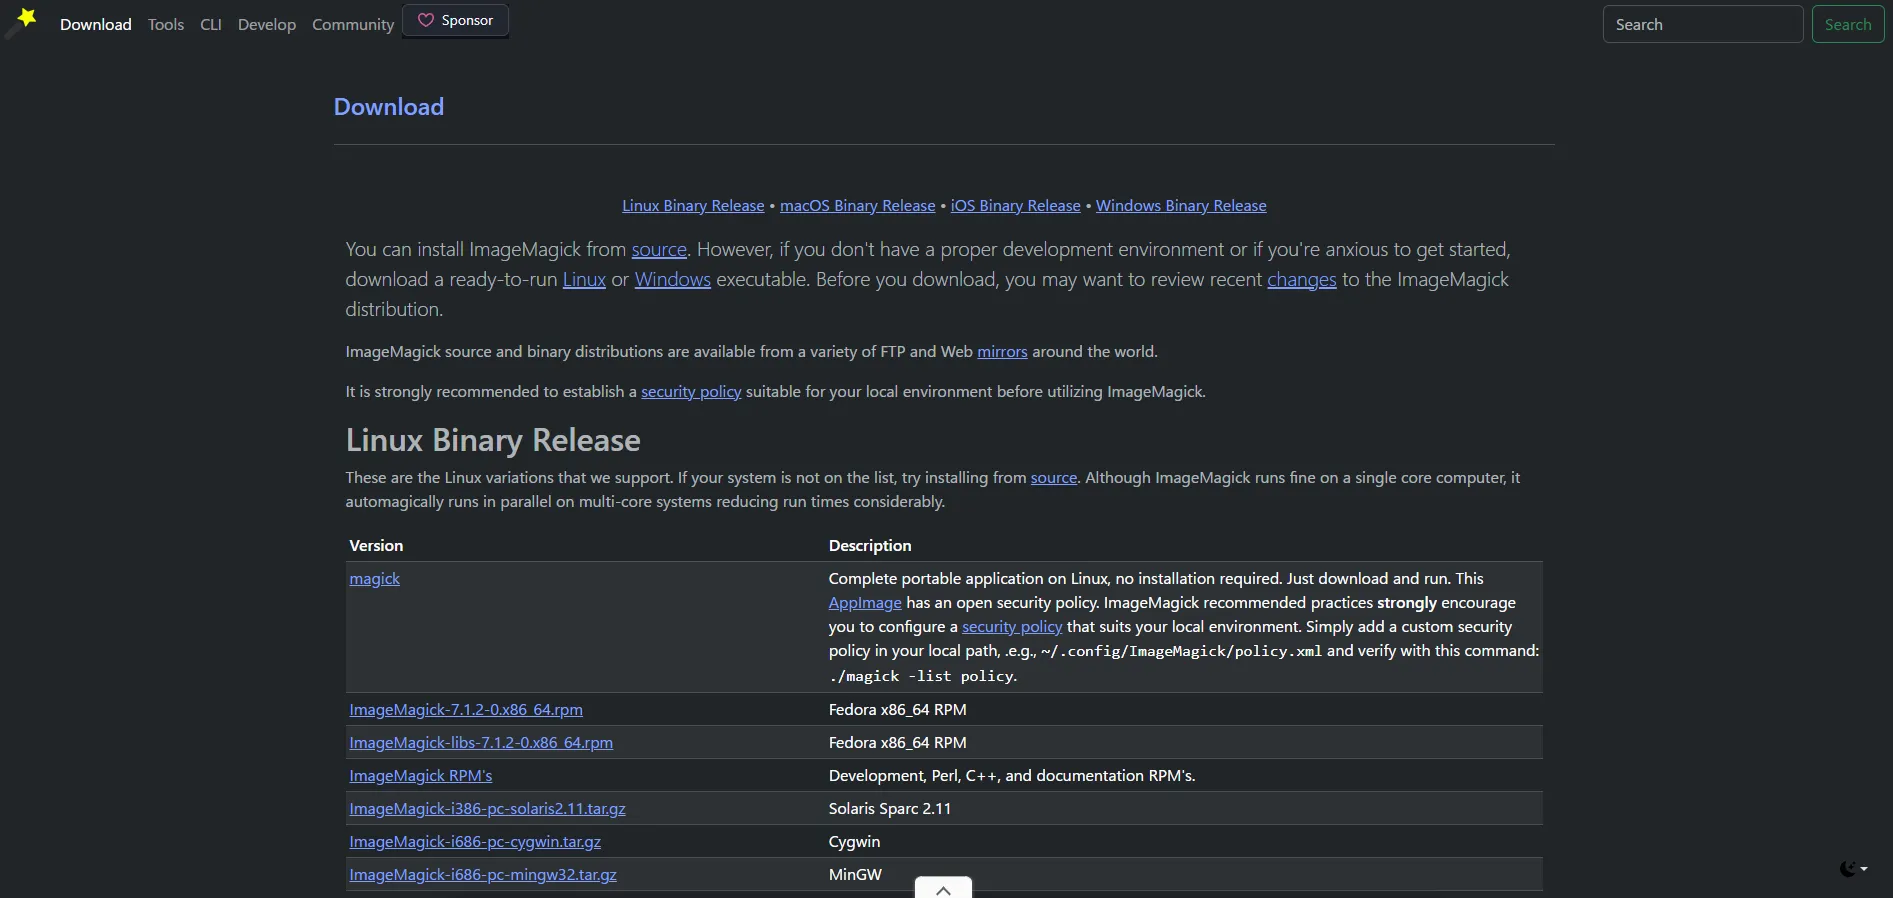The width and height of the screenshot is (1893, 898).
Task: Download ImageMagick-7.1.2-0.x86_64.rpm
Action: [x=466, y=709]
